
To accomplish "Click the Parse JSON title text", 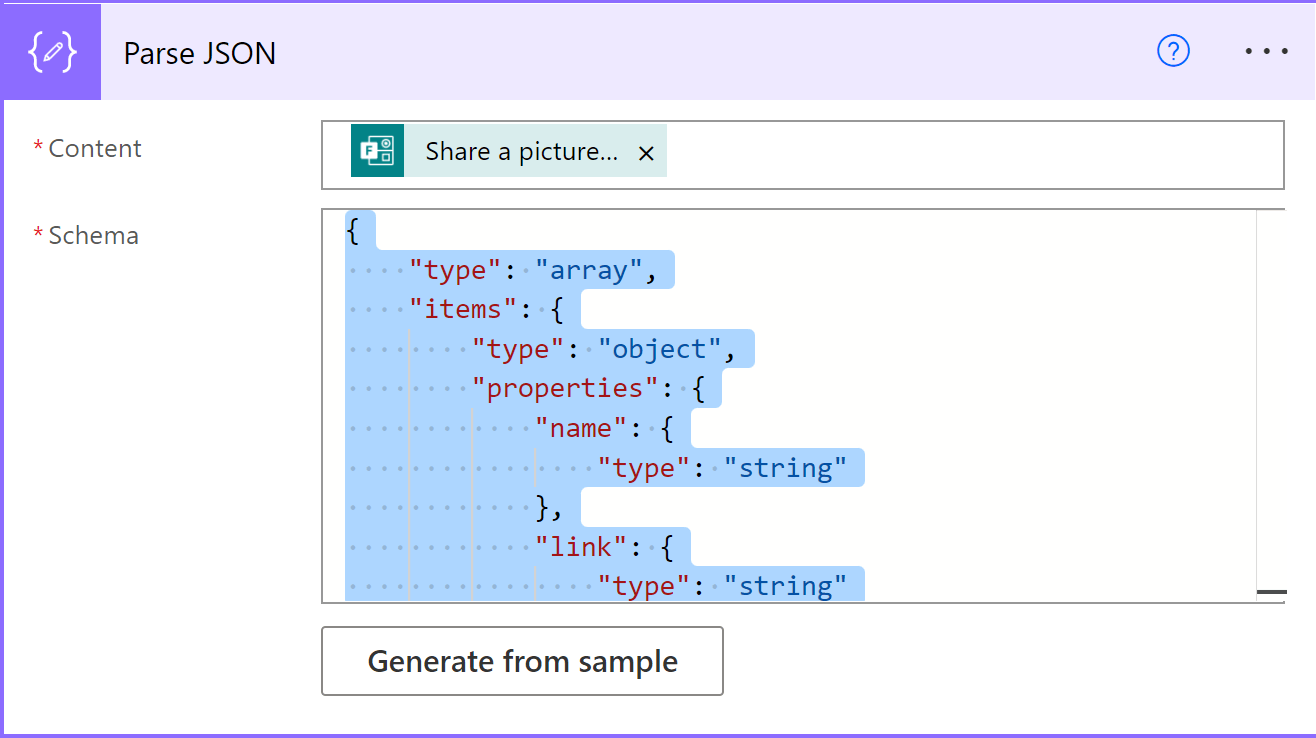I will [x=199, y=54].
